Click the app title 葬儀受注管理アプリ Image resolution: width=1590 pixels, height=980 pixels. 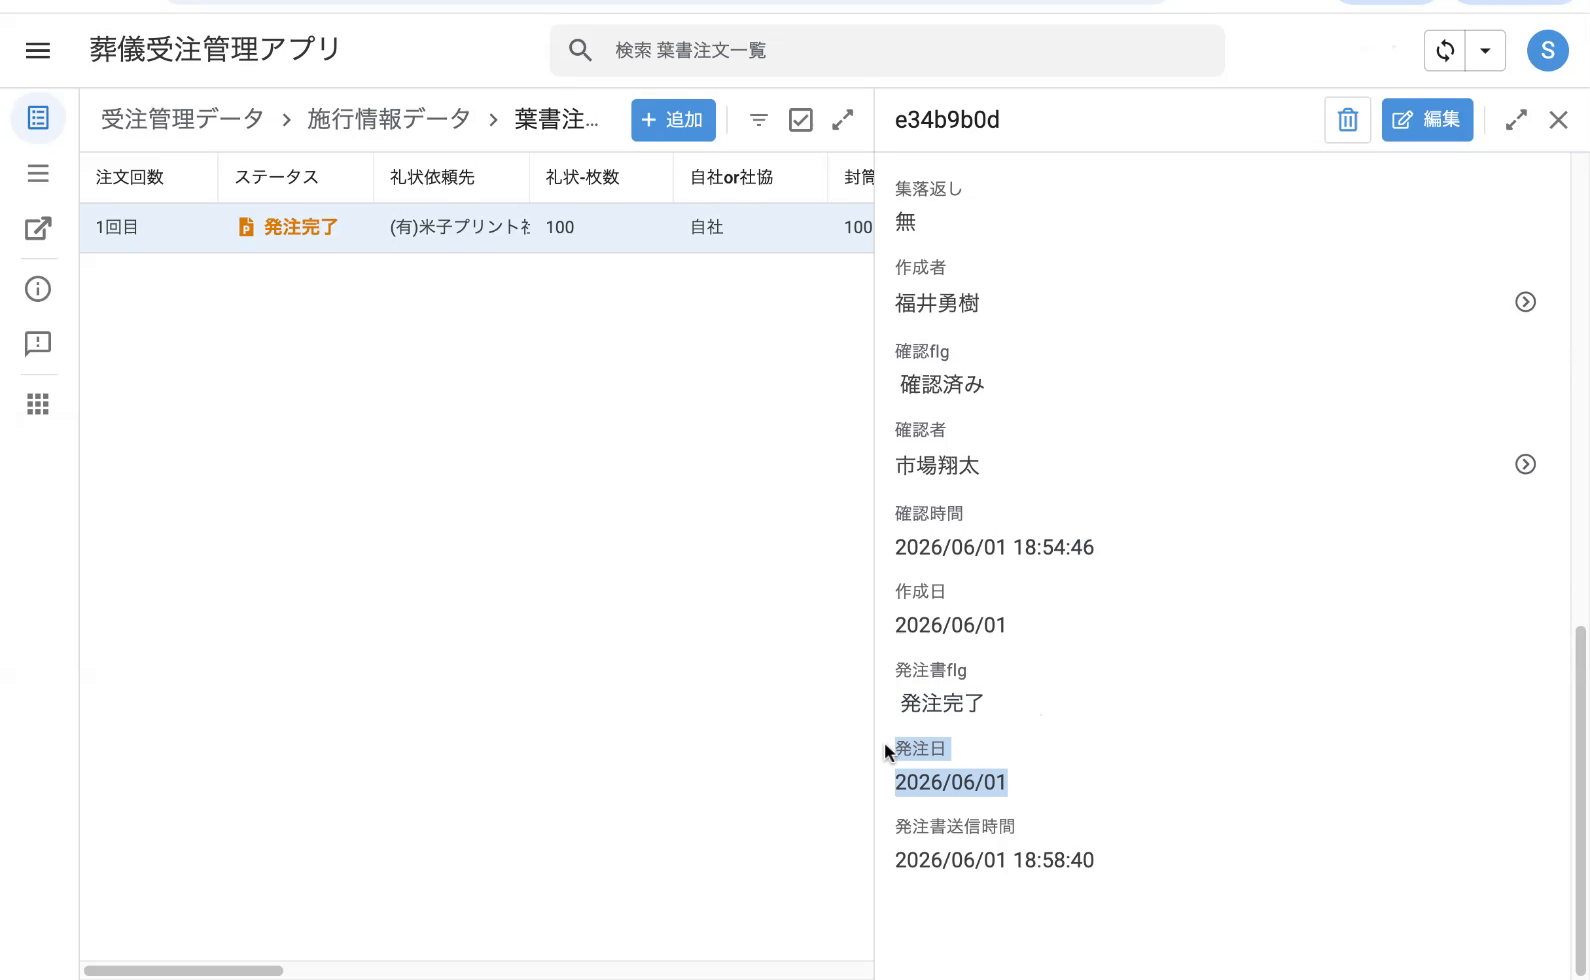pyautogui.click(x=216, y=50)
